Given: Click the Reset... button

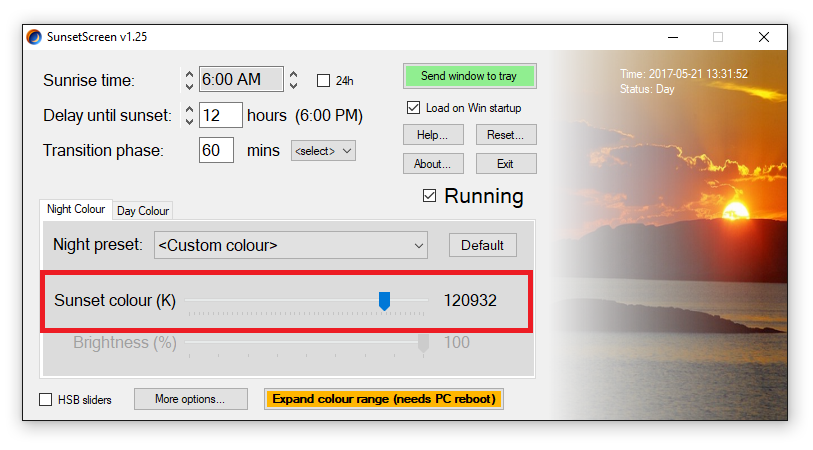Looking at the screenshot, I should (x=506, y=135).
